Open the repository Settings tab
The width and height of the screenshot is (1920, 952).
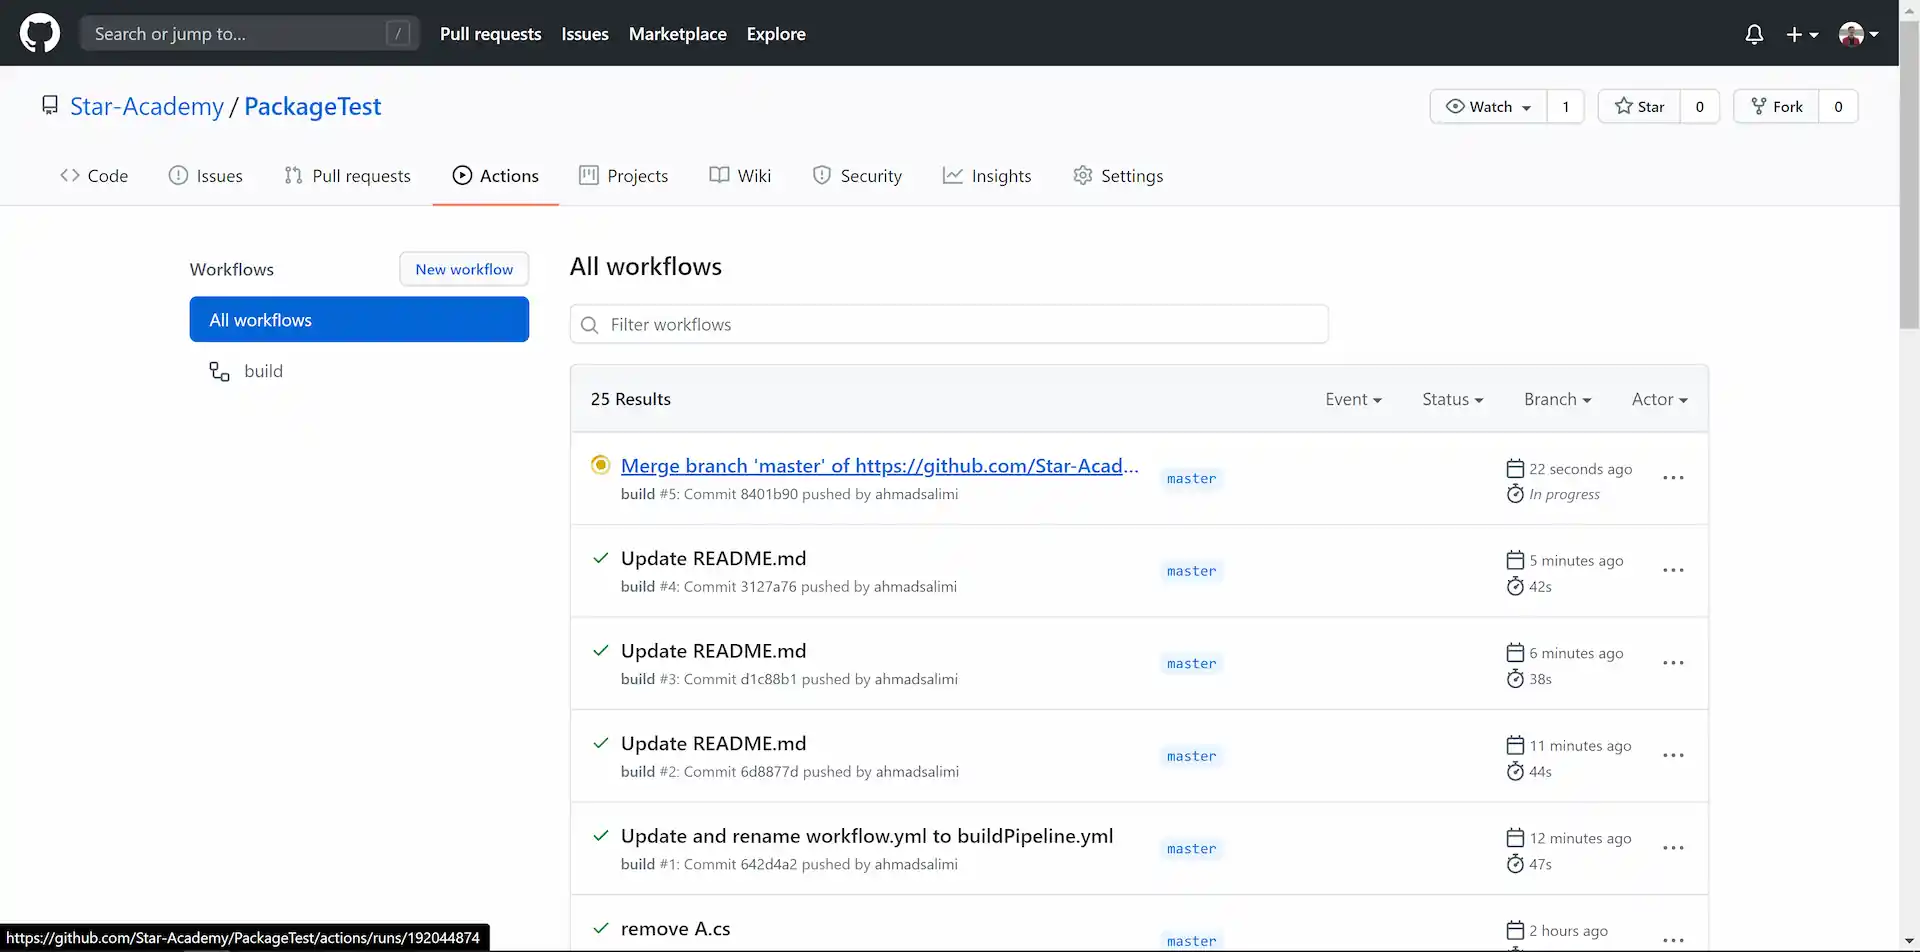tap(1117, 176)
